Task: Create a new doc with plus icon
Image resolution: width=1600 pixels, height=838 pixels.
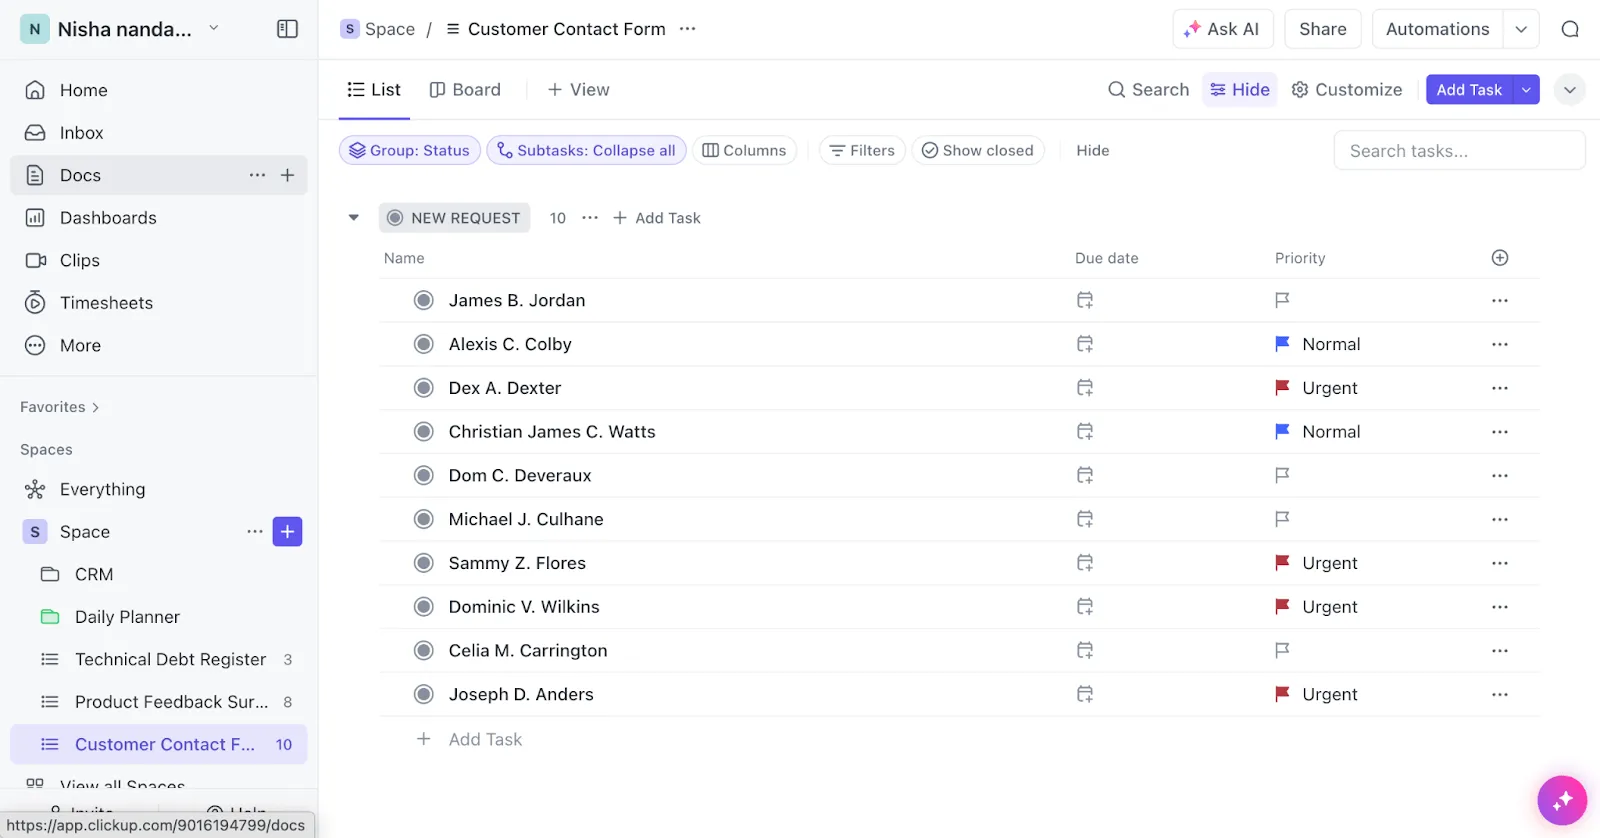Action: (x=287, y=175)
